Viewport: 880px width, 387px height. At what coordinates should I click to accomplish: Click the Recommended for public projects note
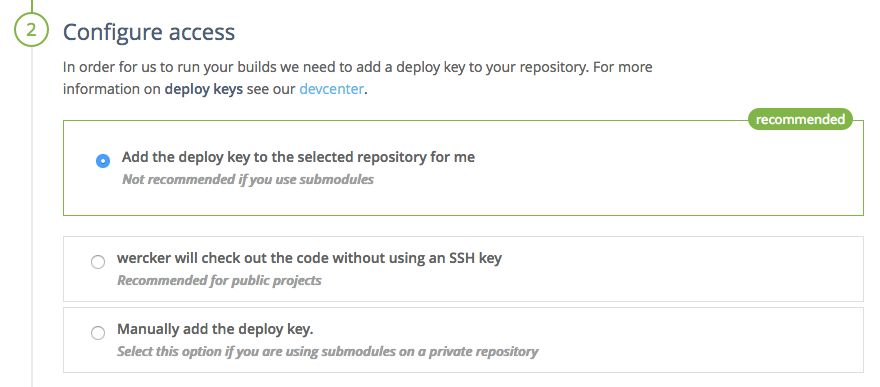coord(219,280)
